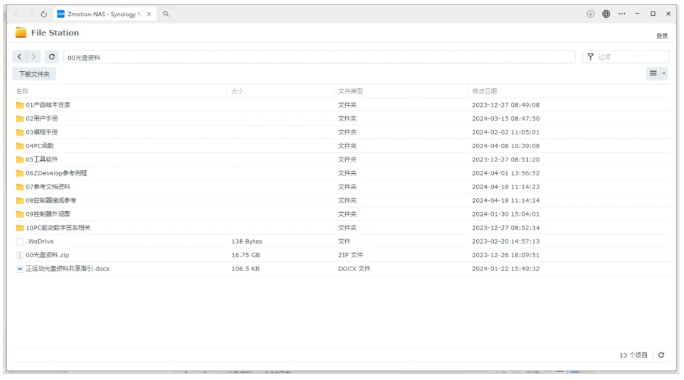The width and height of the screenshot is (684, 380).
Task: Open the browser search magnifier
Action: pyautogui.click(x=166, y=14)
